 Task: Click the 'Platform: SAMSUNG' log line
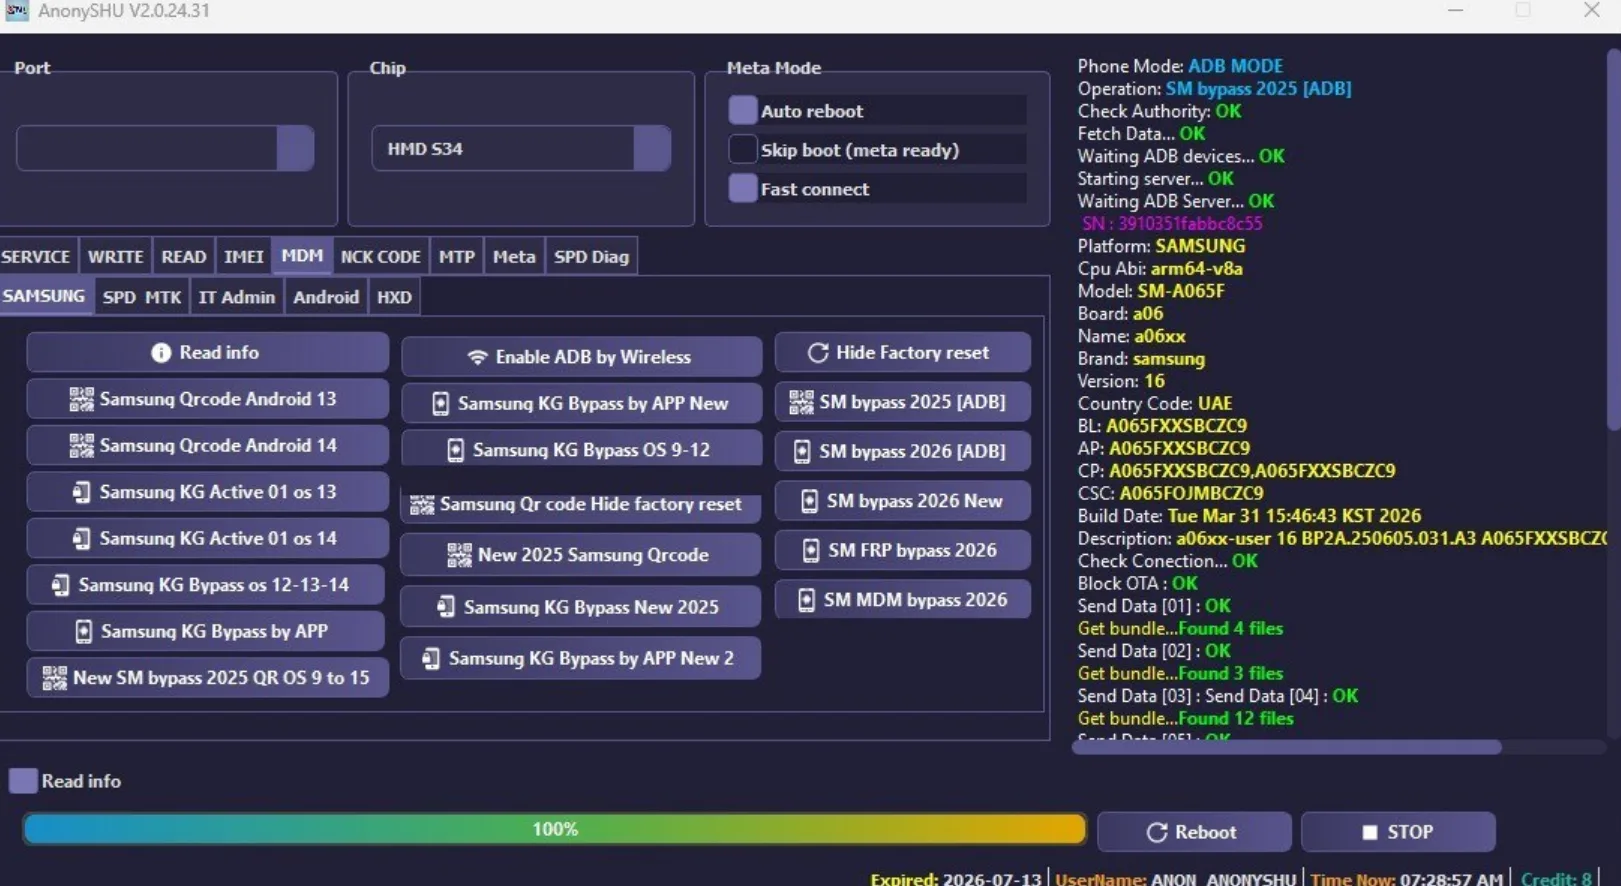coord(1161,246)
